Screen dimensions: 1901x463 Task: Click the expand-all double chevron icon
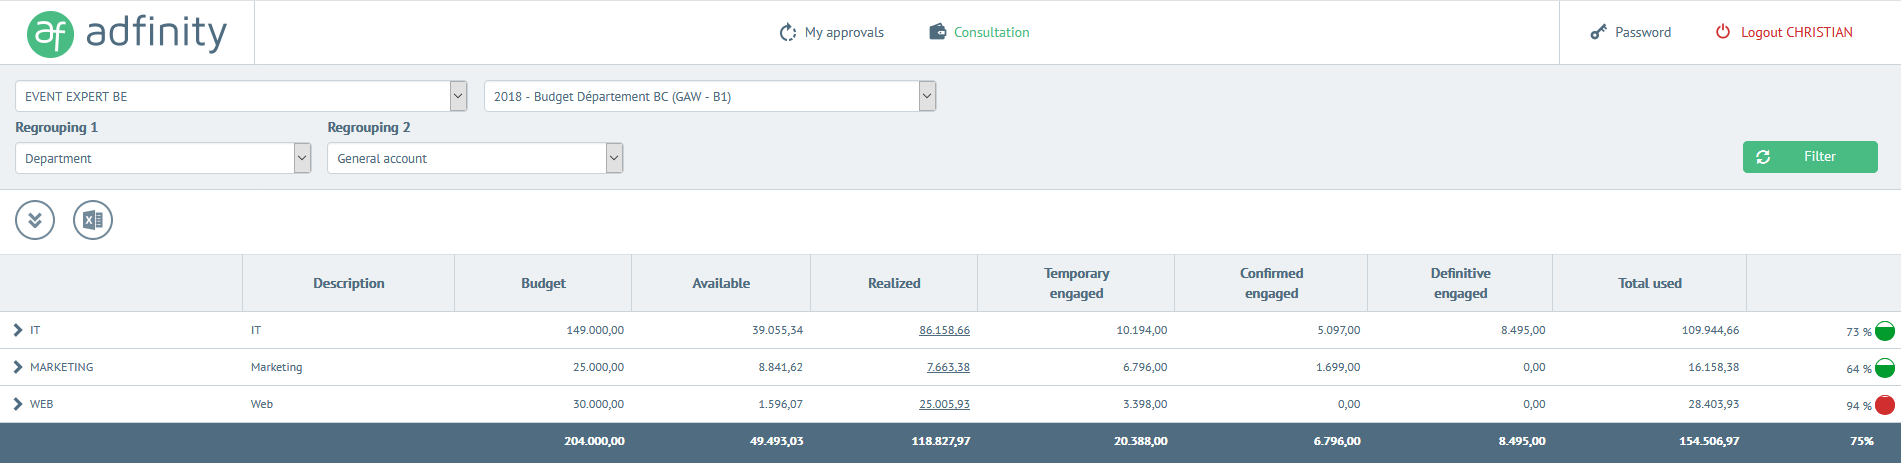[35, 220]
